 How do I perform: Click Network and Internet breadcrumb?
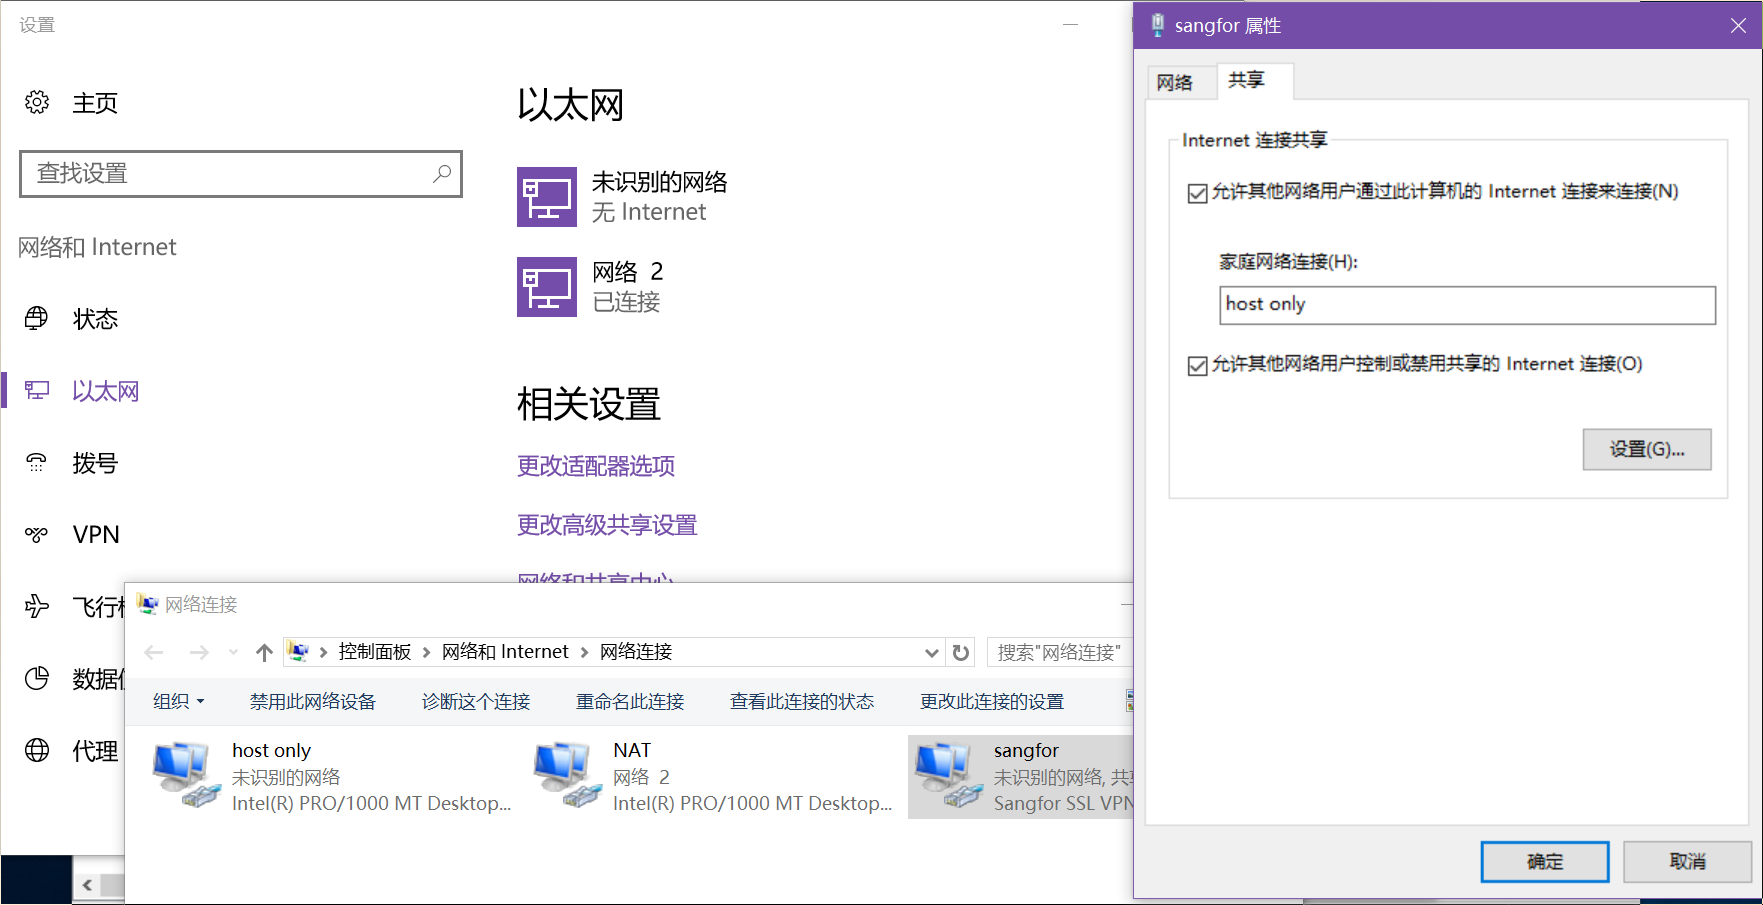tap(505, 652)
